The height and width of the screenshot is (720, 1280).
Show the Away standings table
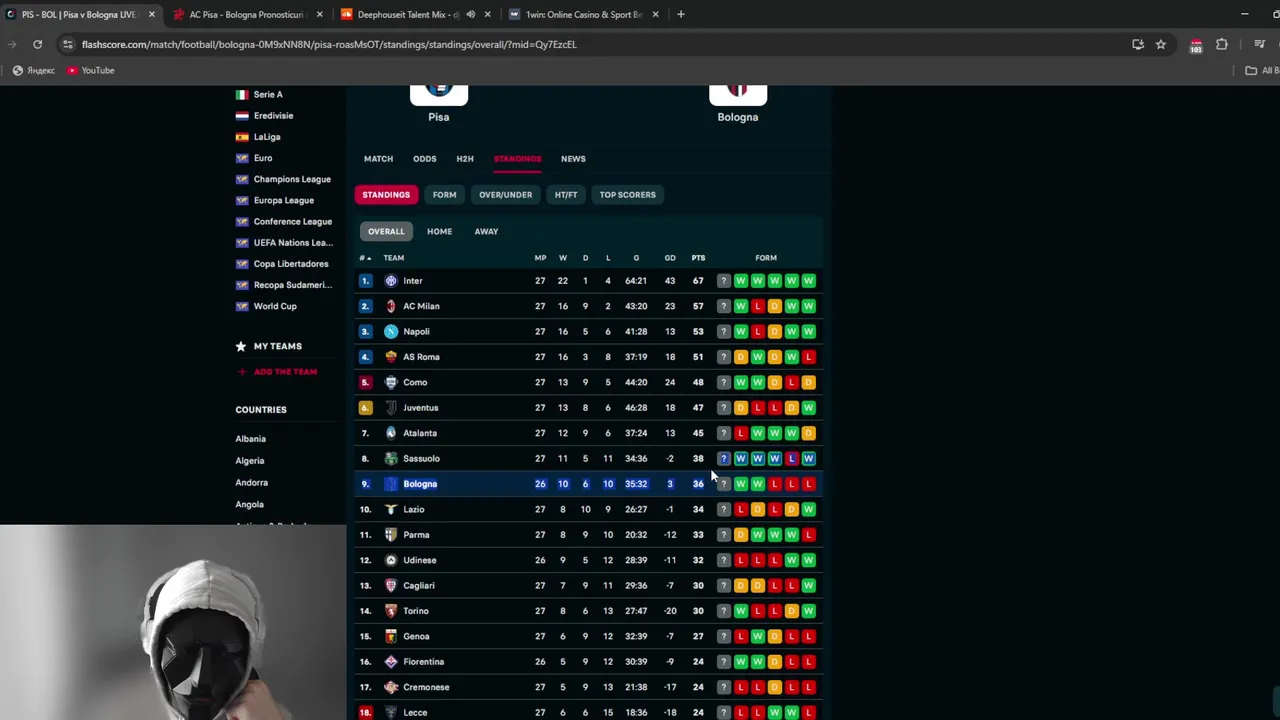coord(486,231)
